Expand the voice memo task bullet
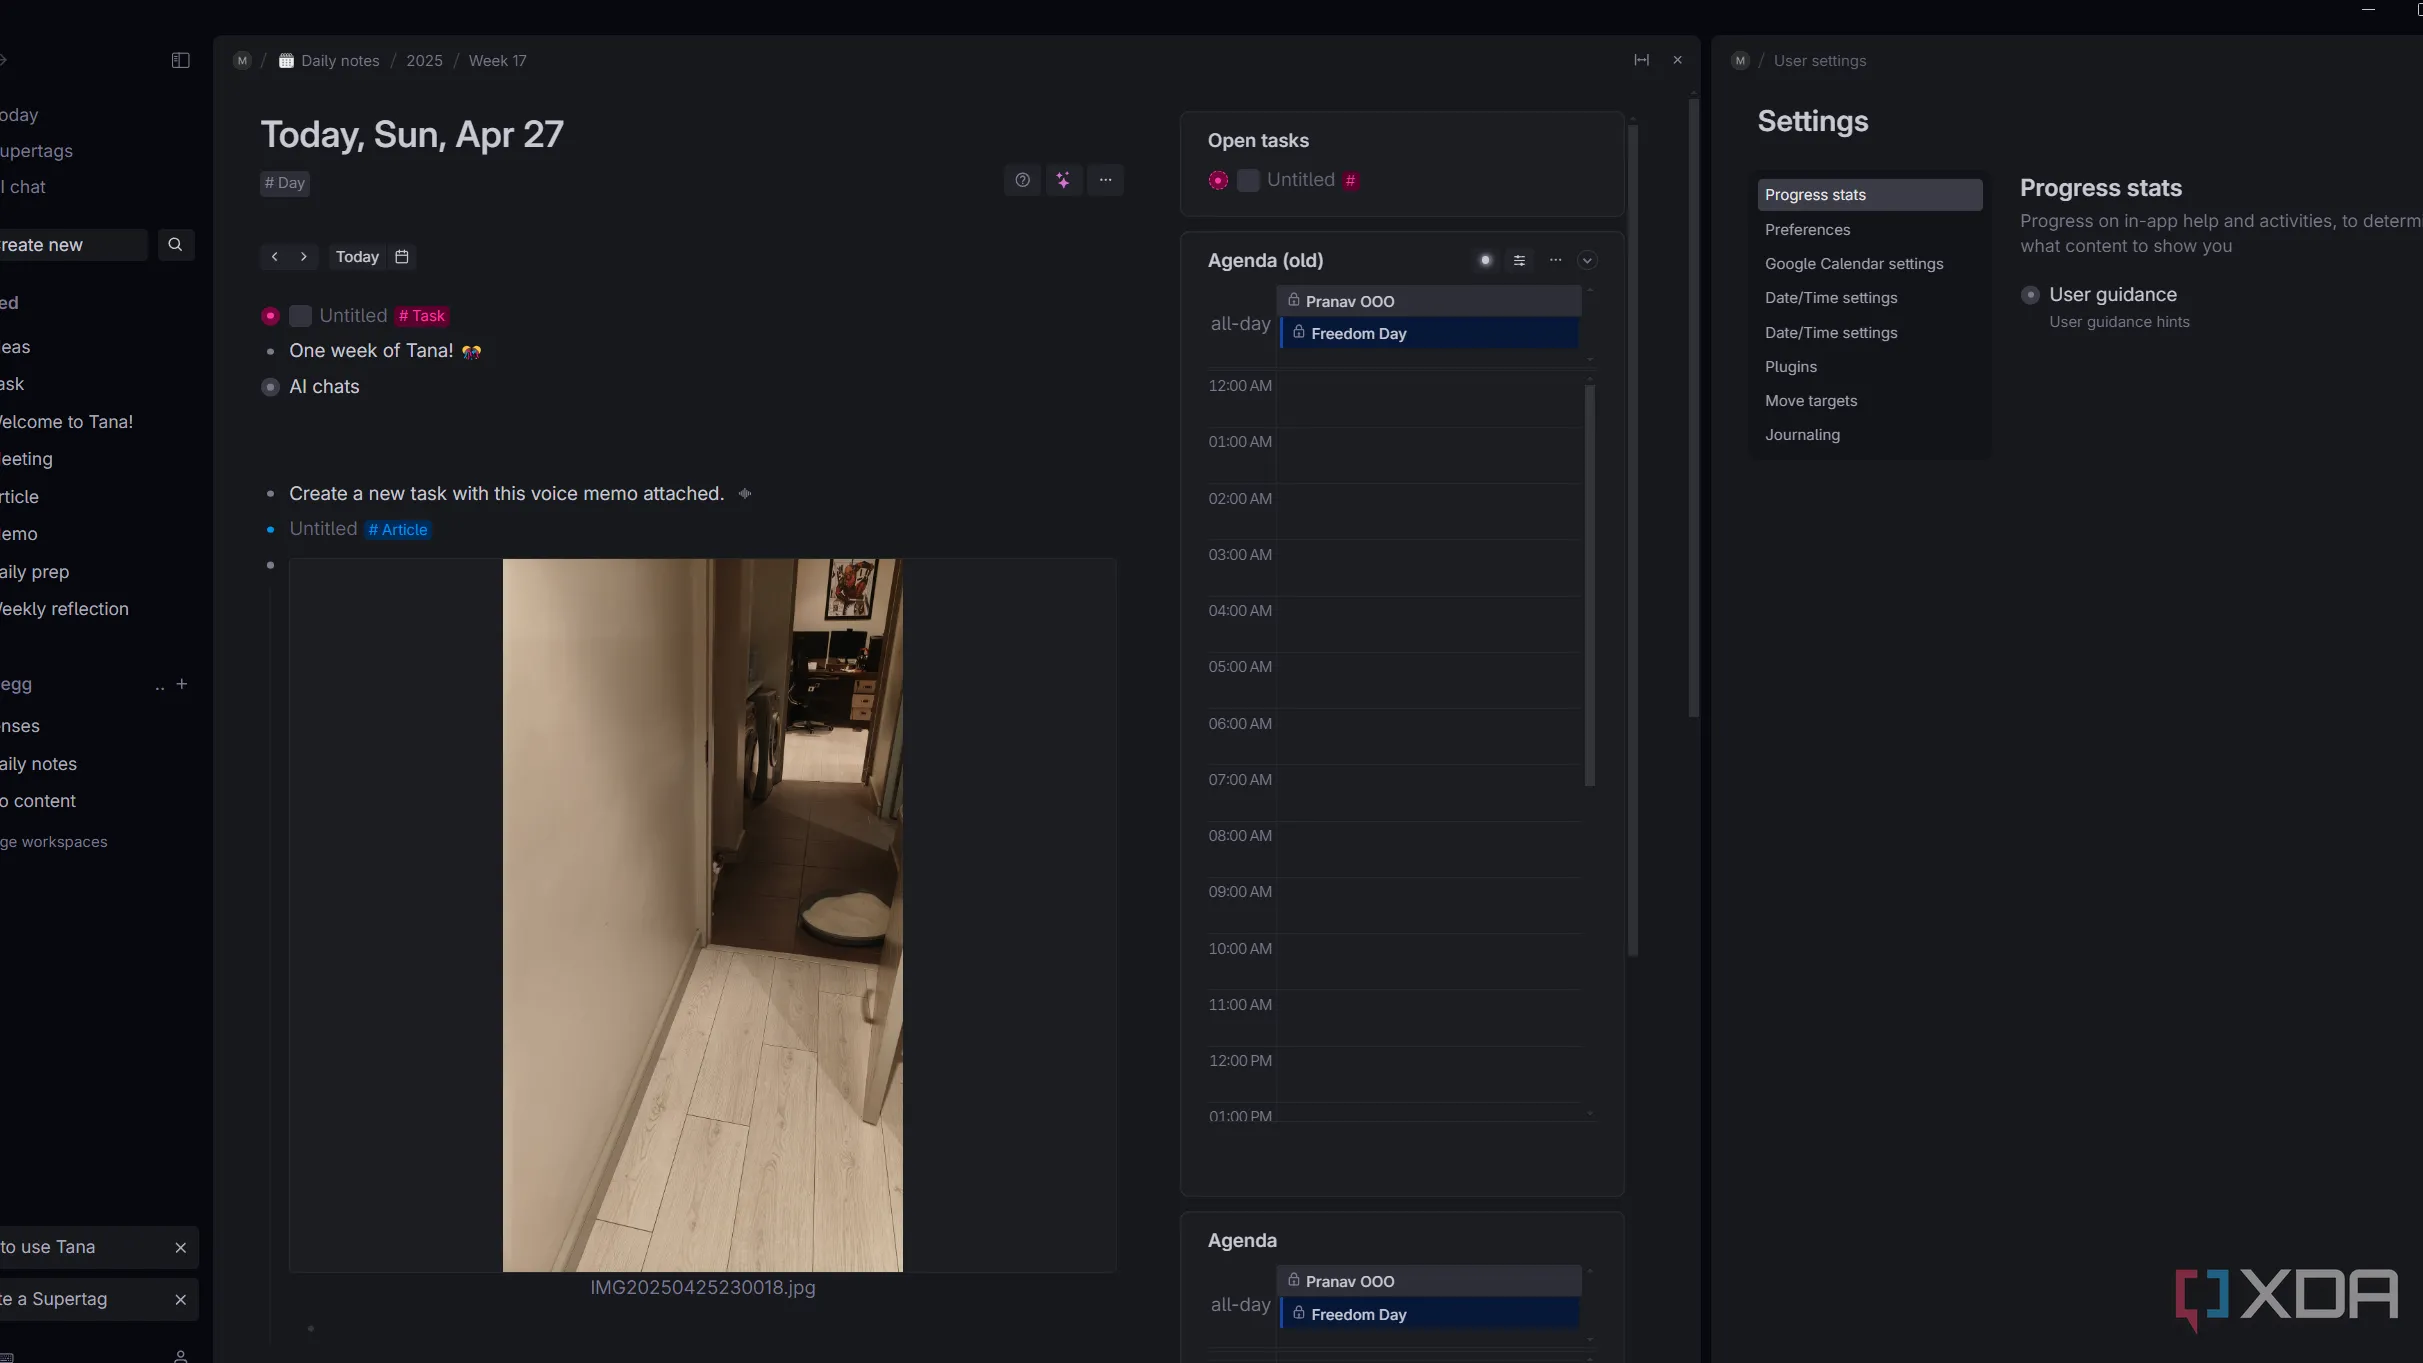 [270, 493]
